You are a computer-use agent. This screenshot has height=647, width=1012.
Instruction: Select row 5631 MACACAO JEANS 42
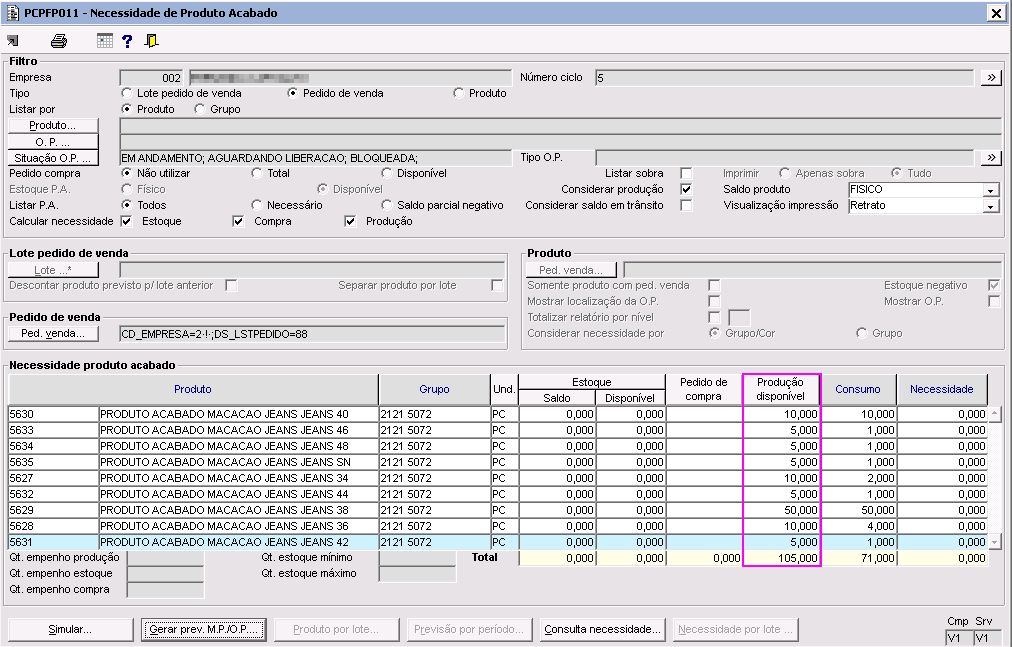(498, 542)
